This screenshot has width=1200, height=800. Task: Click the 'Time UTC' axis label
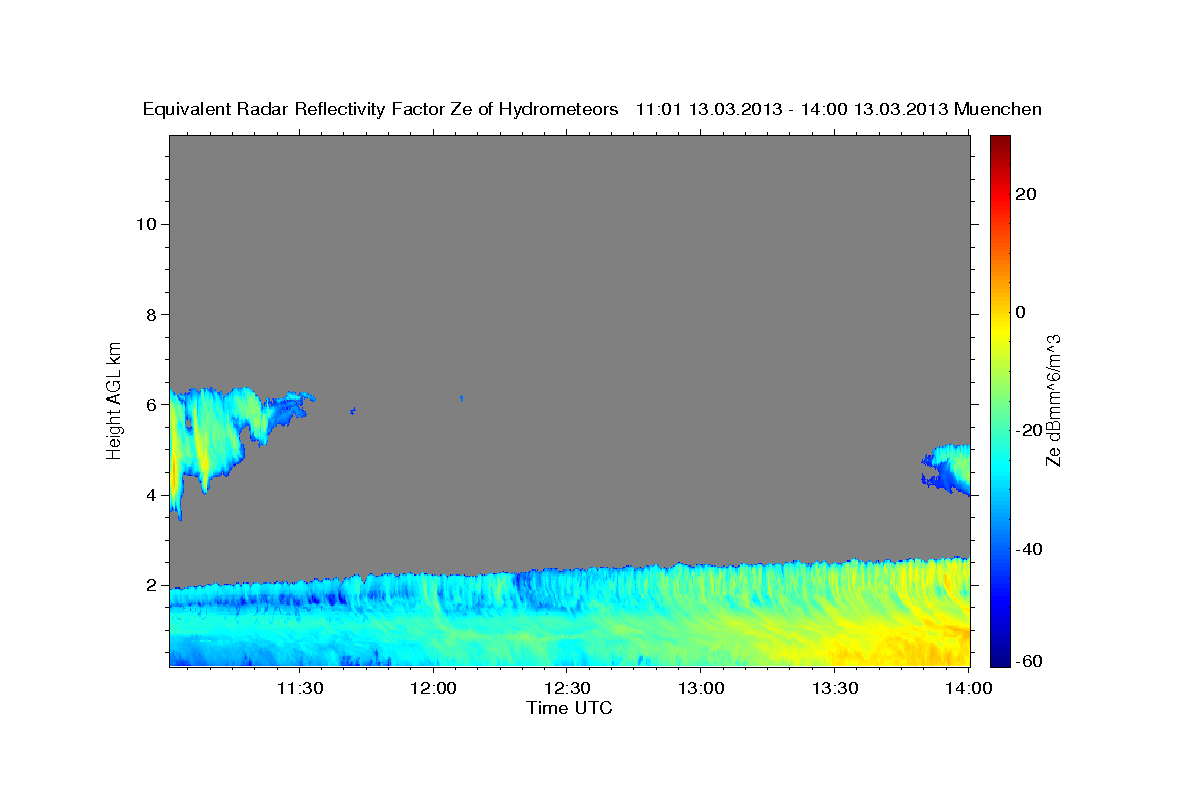569,708
